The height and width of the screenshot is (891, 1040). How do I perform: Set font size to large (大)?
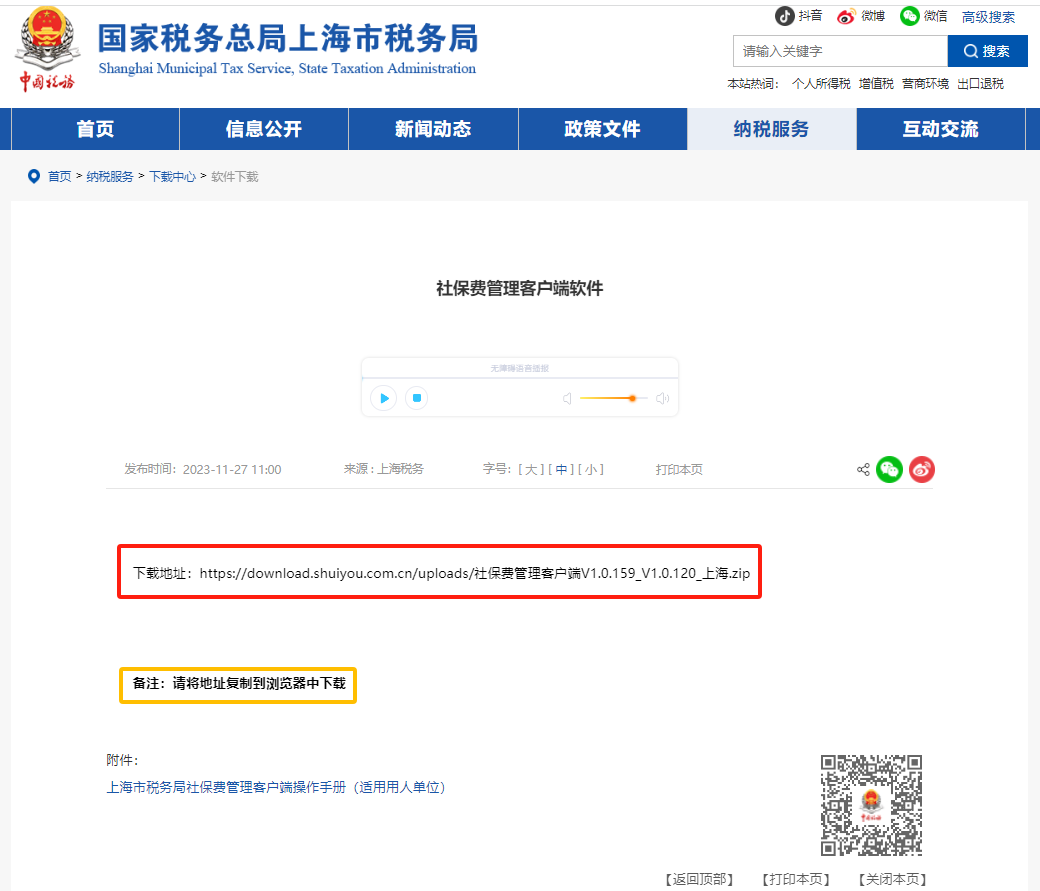tap(530, 469)
